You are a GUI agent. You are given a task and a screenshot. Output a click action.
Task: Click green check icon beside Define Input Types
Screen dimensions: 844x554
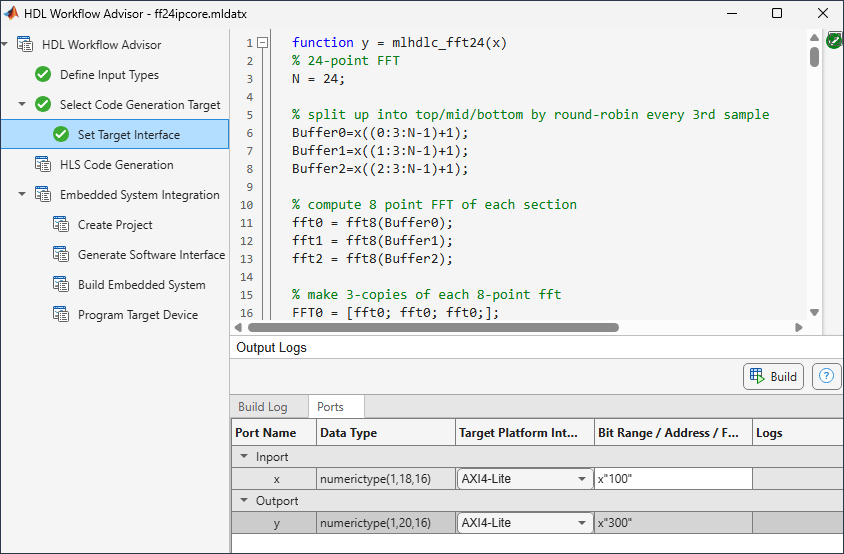click(43, 74)
